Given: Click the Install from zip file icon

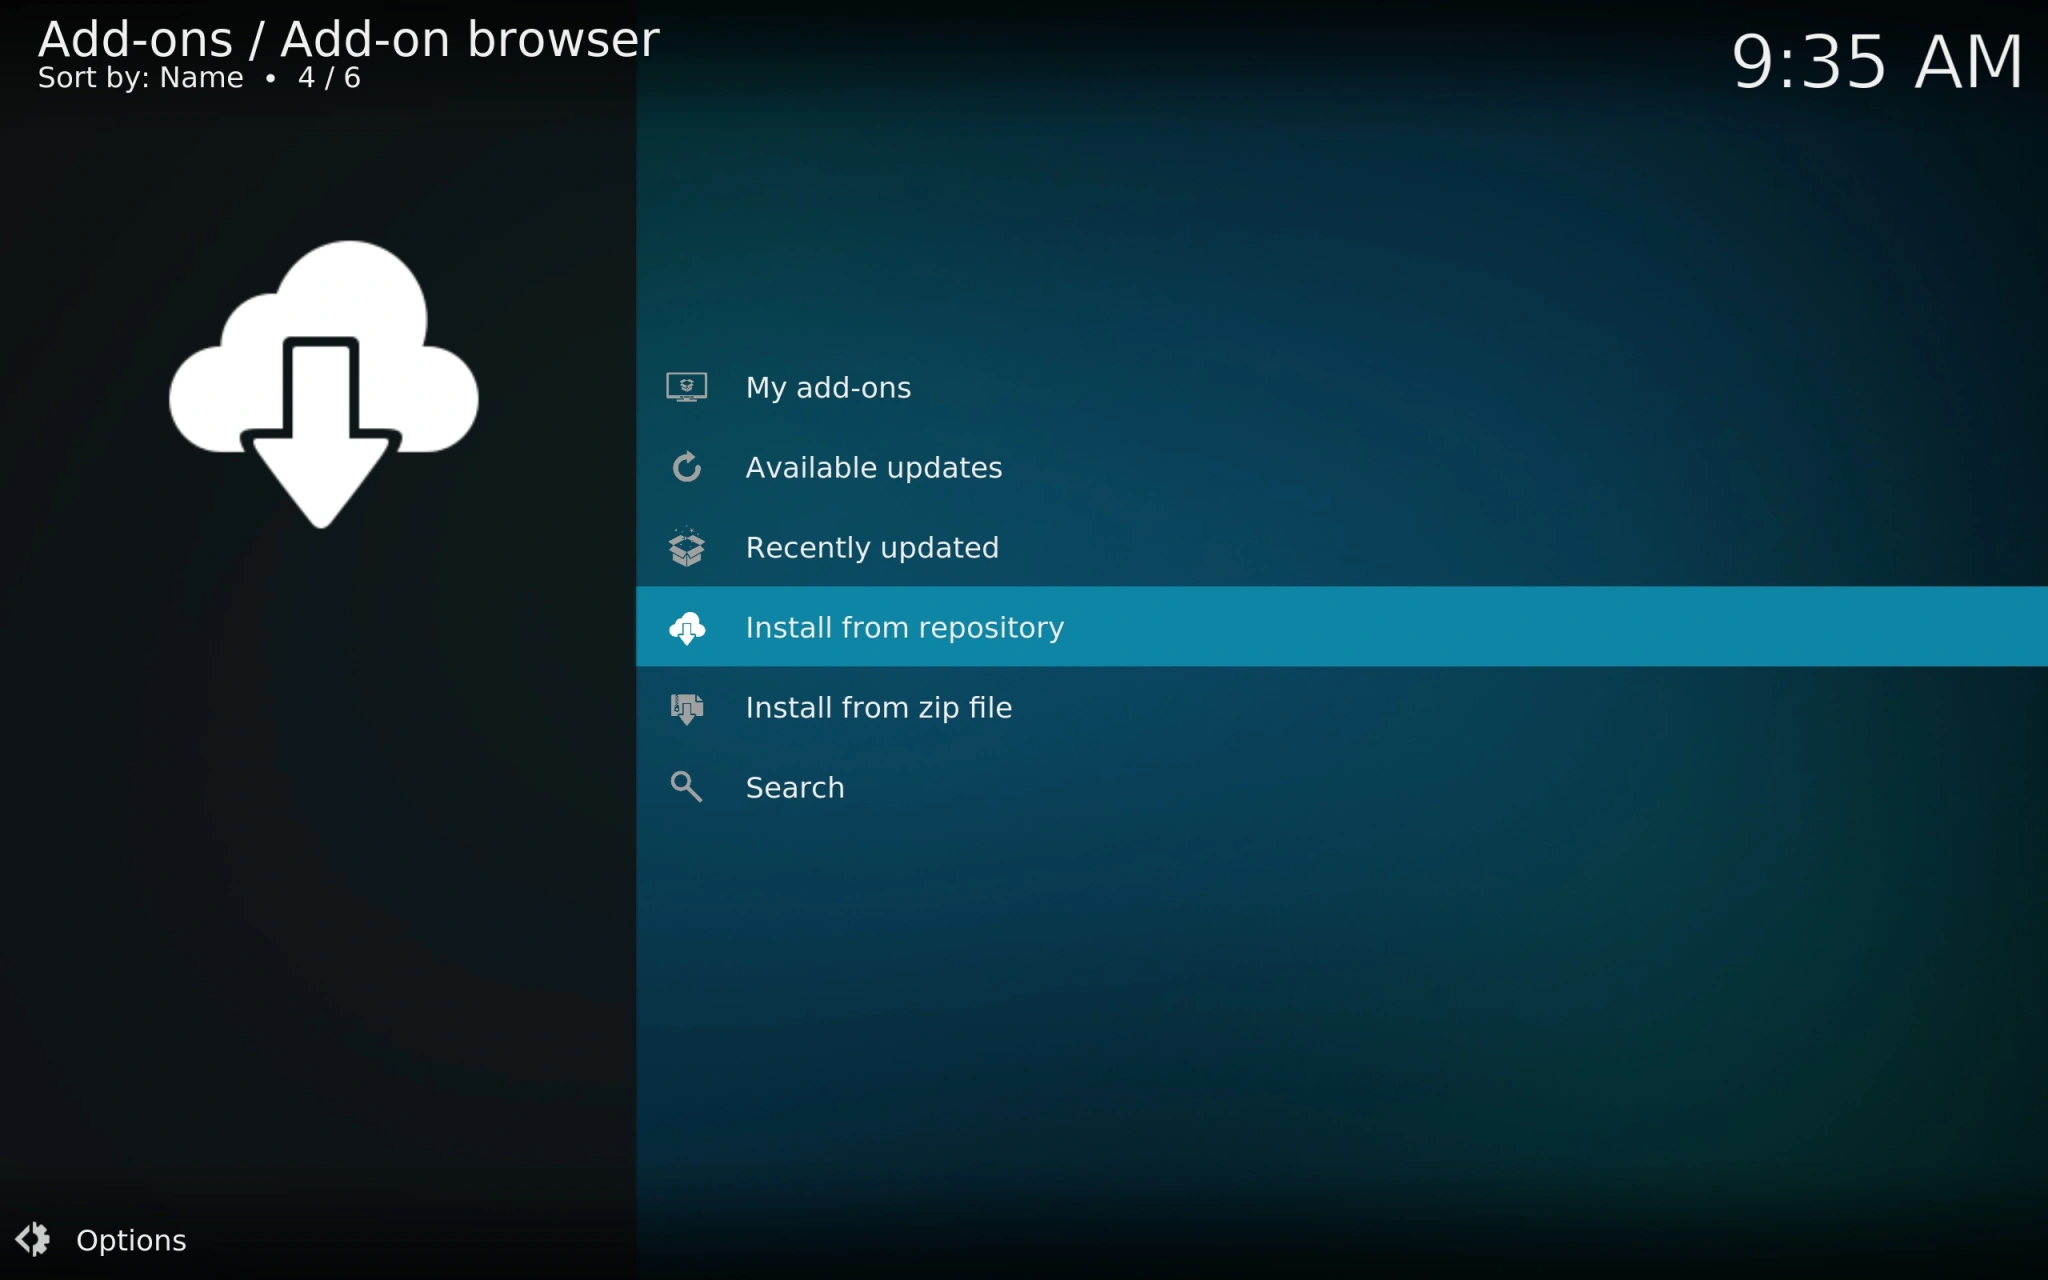Looking at the screenshot, I should pos(686,708).
